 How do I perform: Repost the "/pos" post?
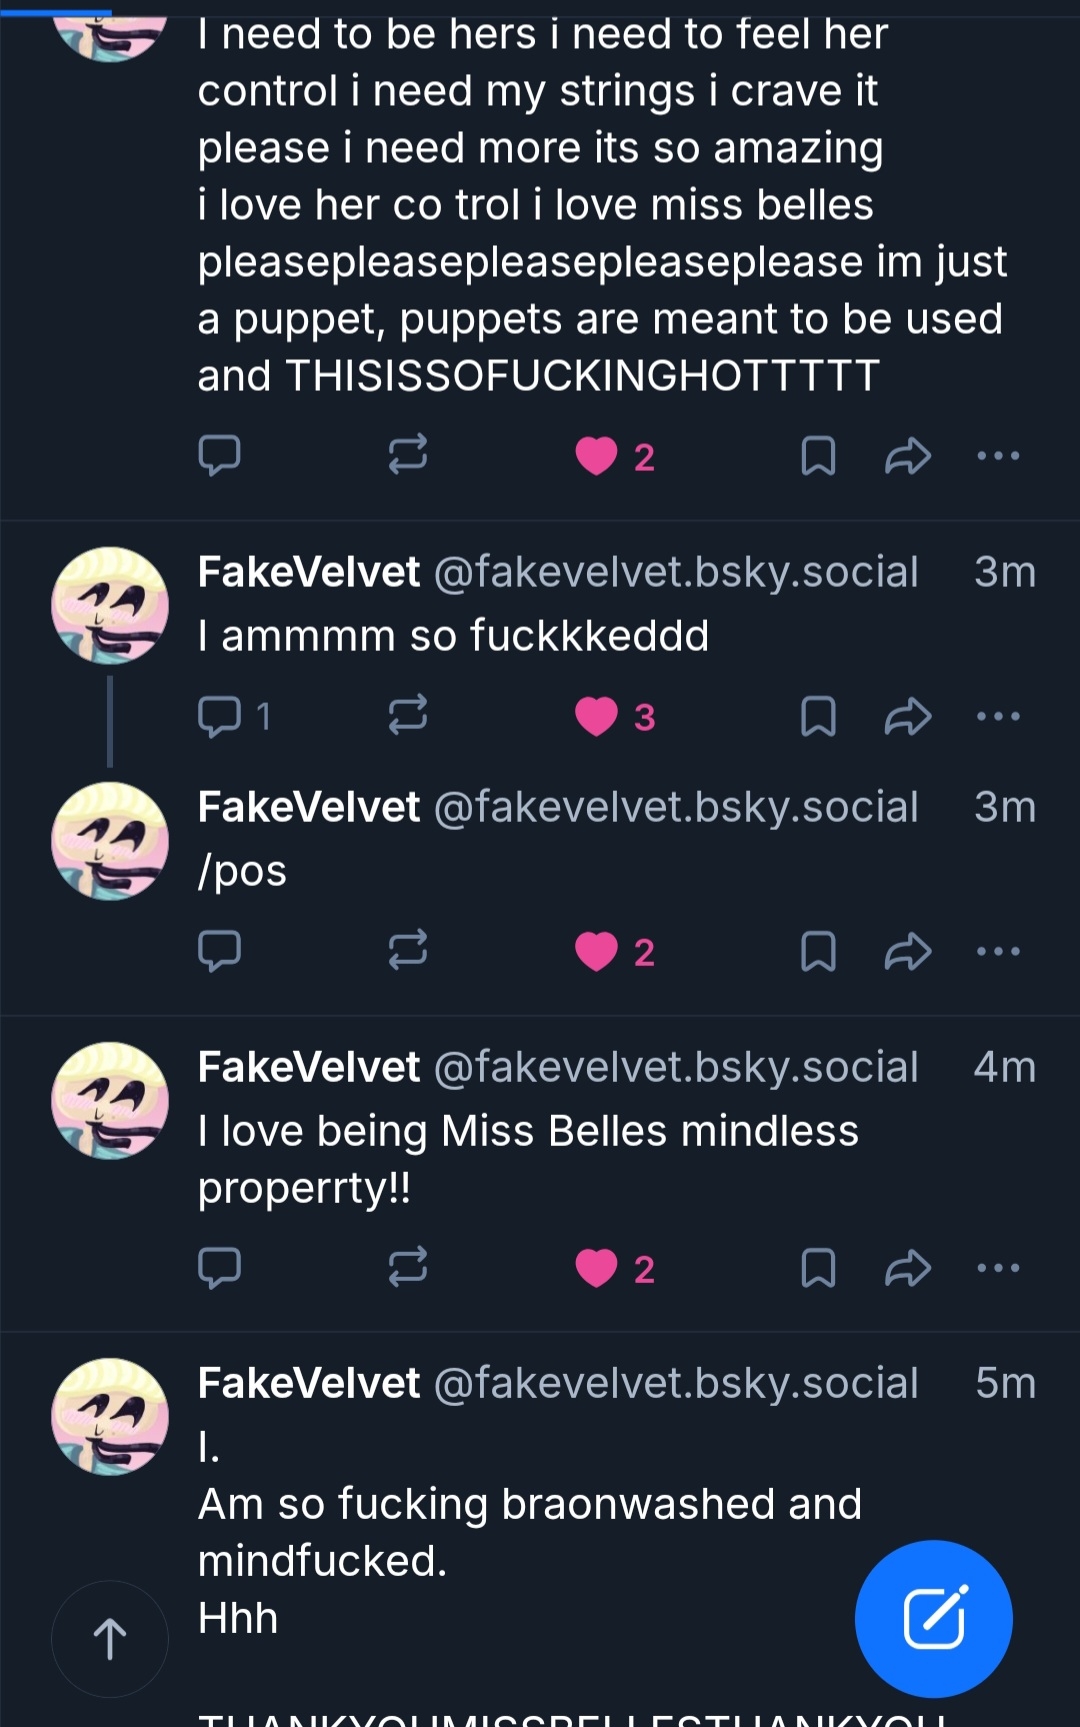coord(408,951)
